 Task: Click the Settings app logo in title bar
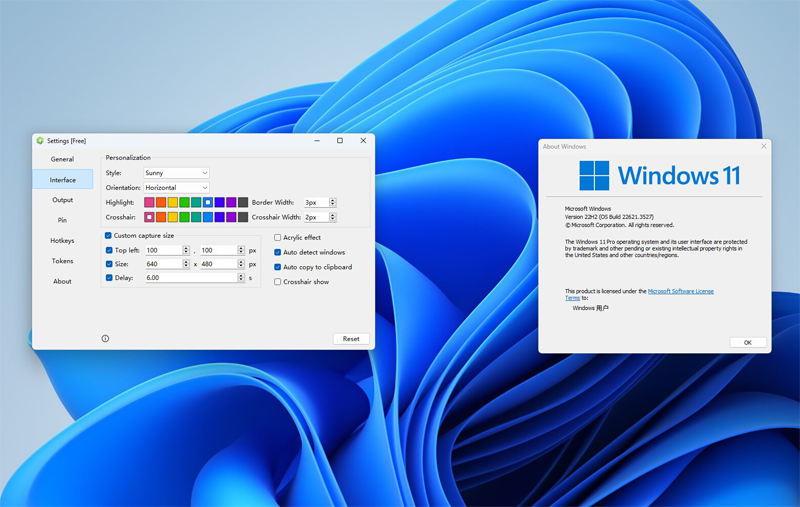40,141
